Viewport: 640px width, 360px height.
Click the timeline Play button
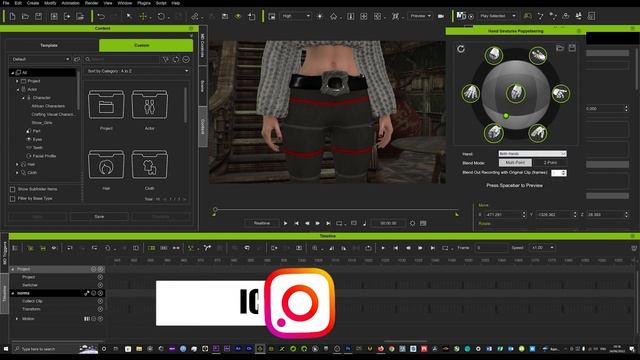click(x=382, y=248)
